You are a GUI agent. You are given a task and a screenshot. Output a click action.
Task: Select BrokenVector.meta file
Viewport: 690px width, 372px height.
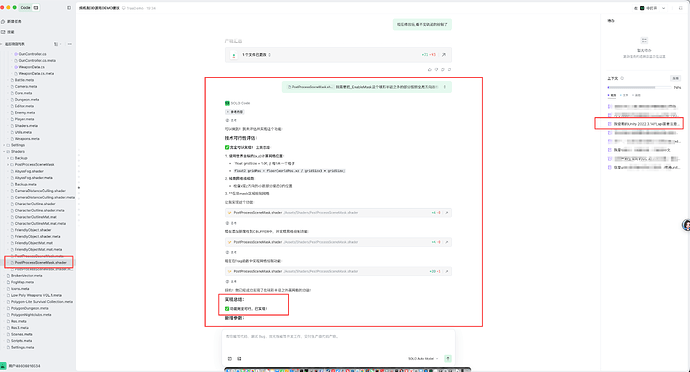coord(26,276)
